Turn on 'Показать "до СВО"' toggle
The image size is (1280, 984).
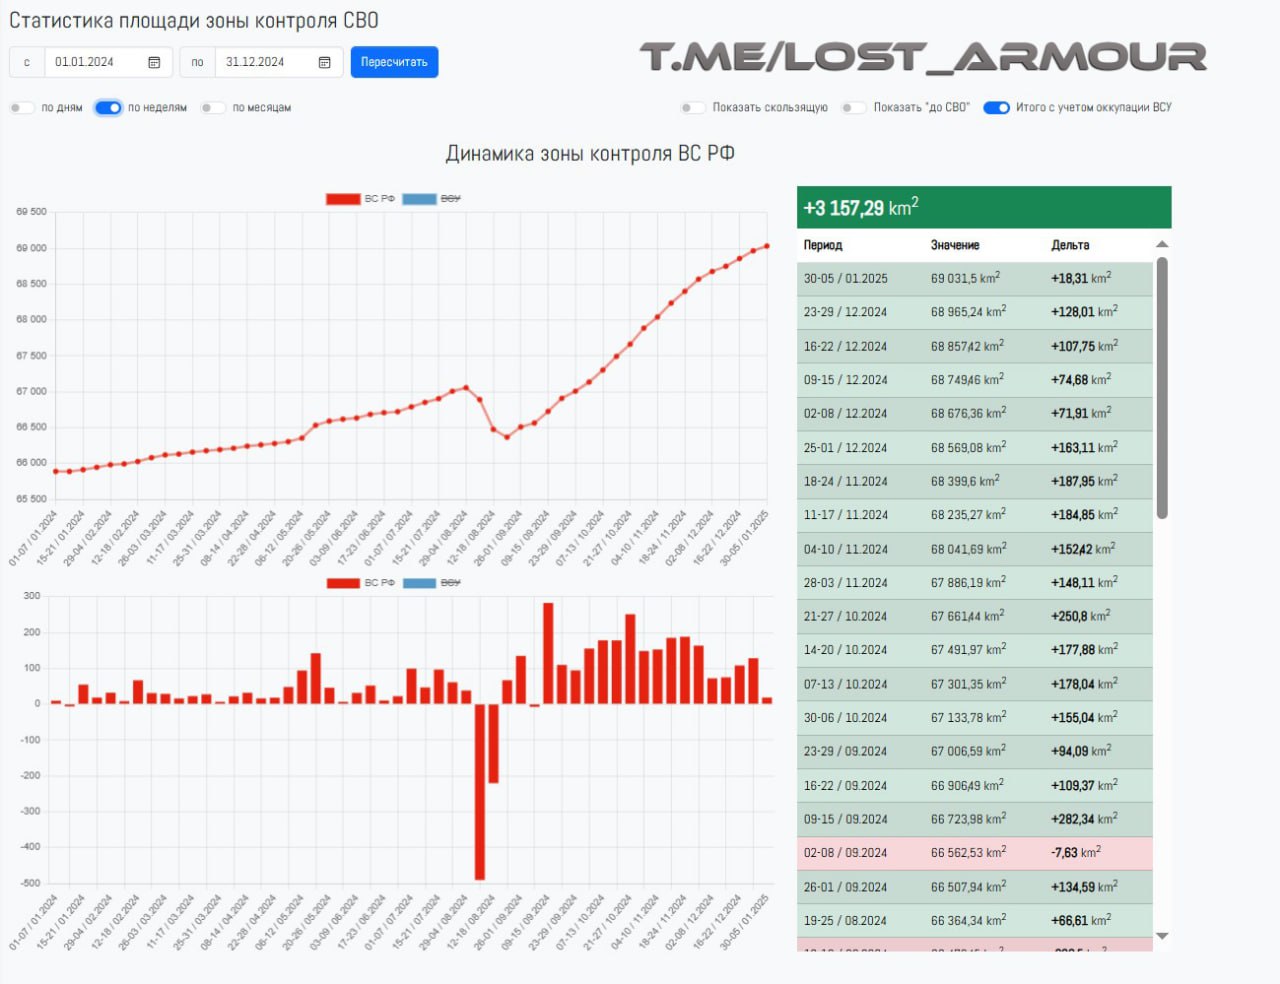853,108
